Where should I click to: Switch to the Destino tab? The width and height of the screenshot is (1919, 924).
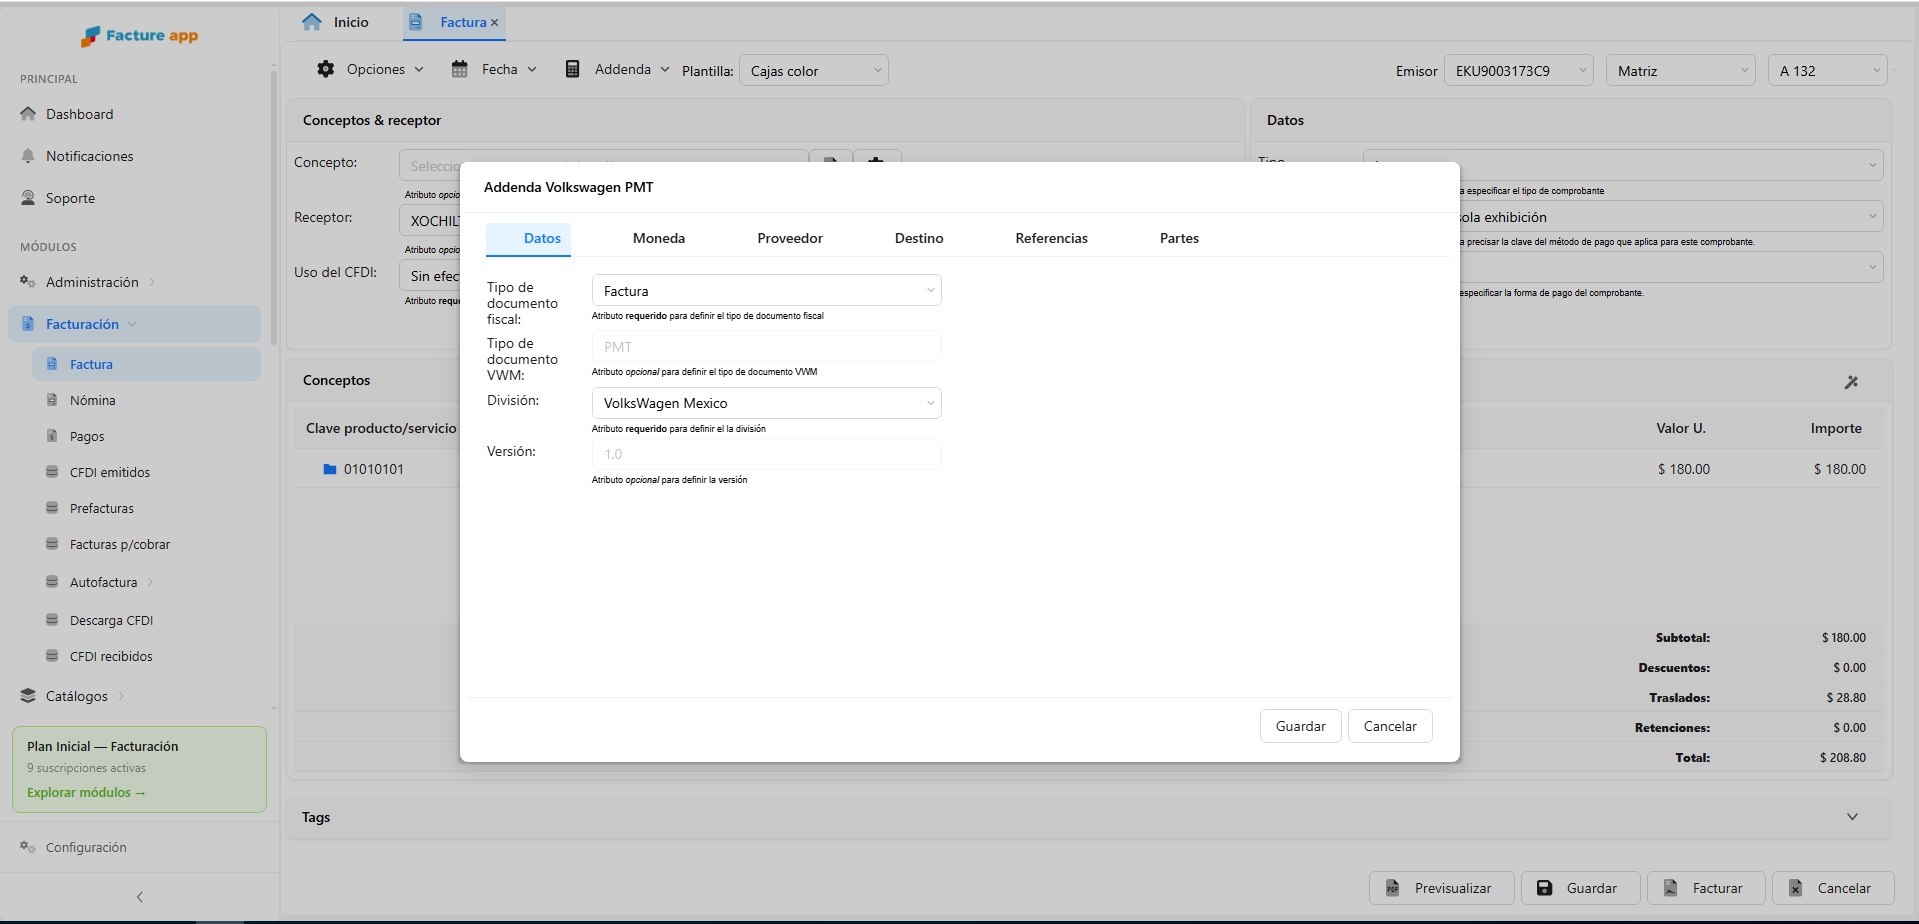coord(919,238)
